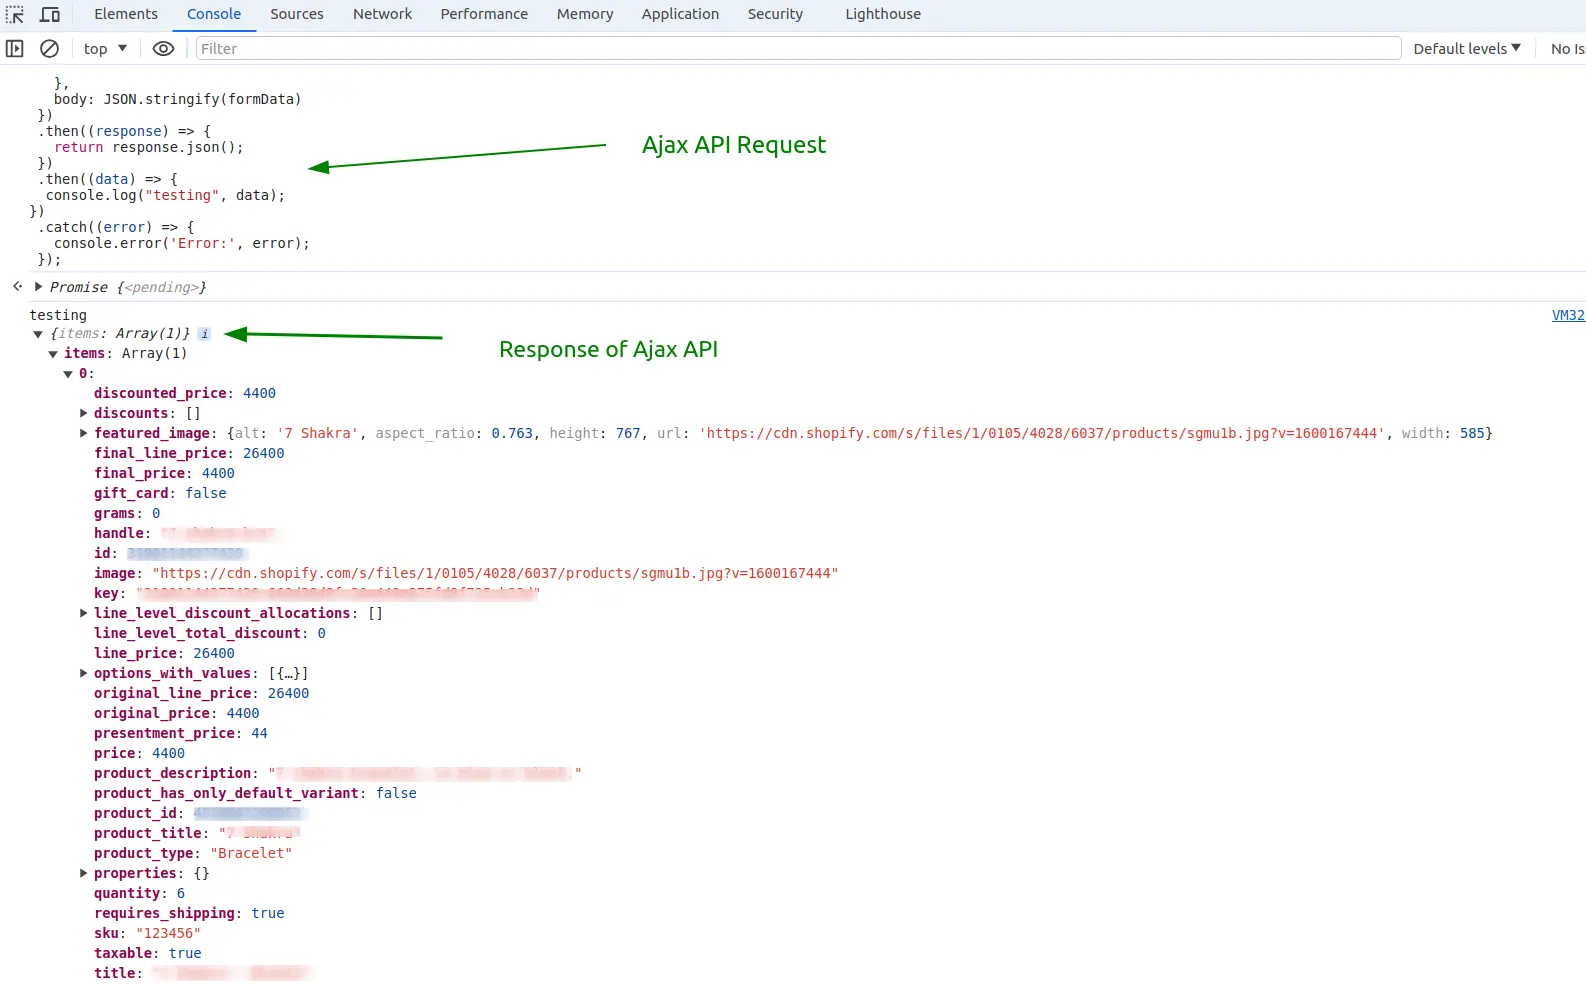Open the Application tab

click(x=680, y=14)
